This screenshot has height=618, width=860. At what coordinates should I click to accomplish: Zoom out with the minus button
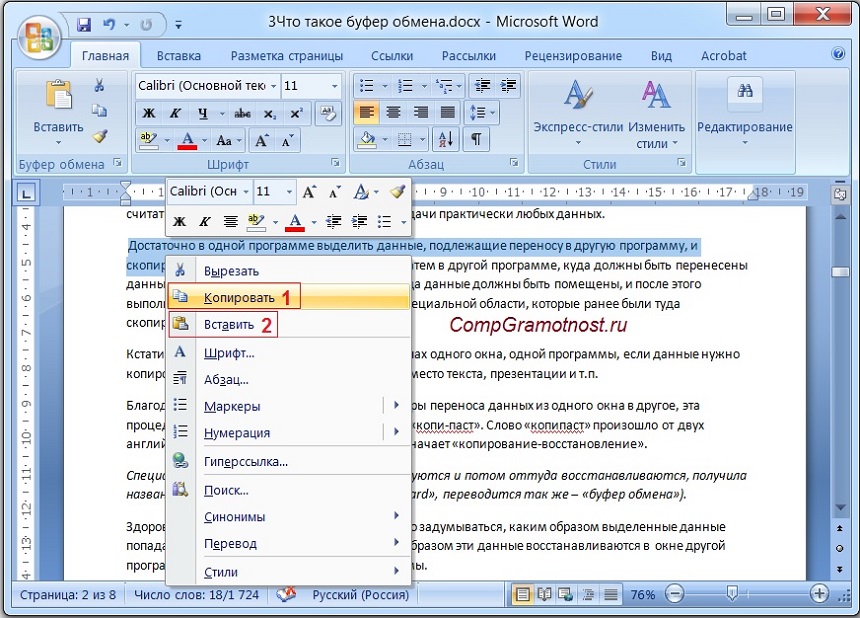tap(675, 593)
